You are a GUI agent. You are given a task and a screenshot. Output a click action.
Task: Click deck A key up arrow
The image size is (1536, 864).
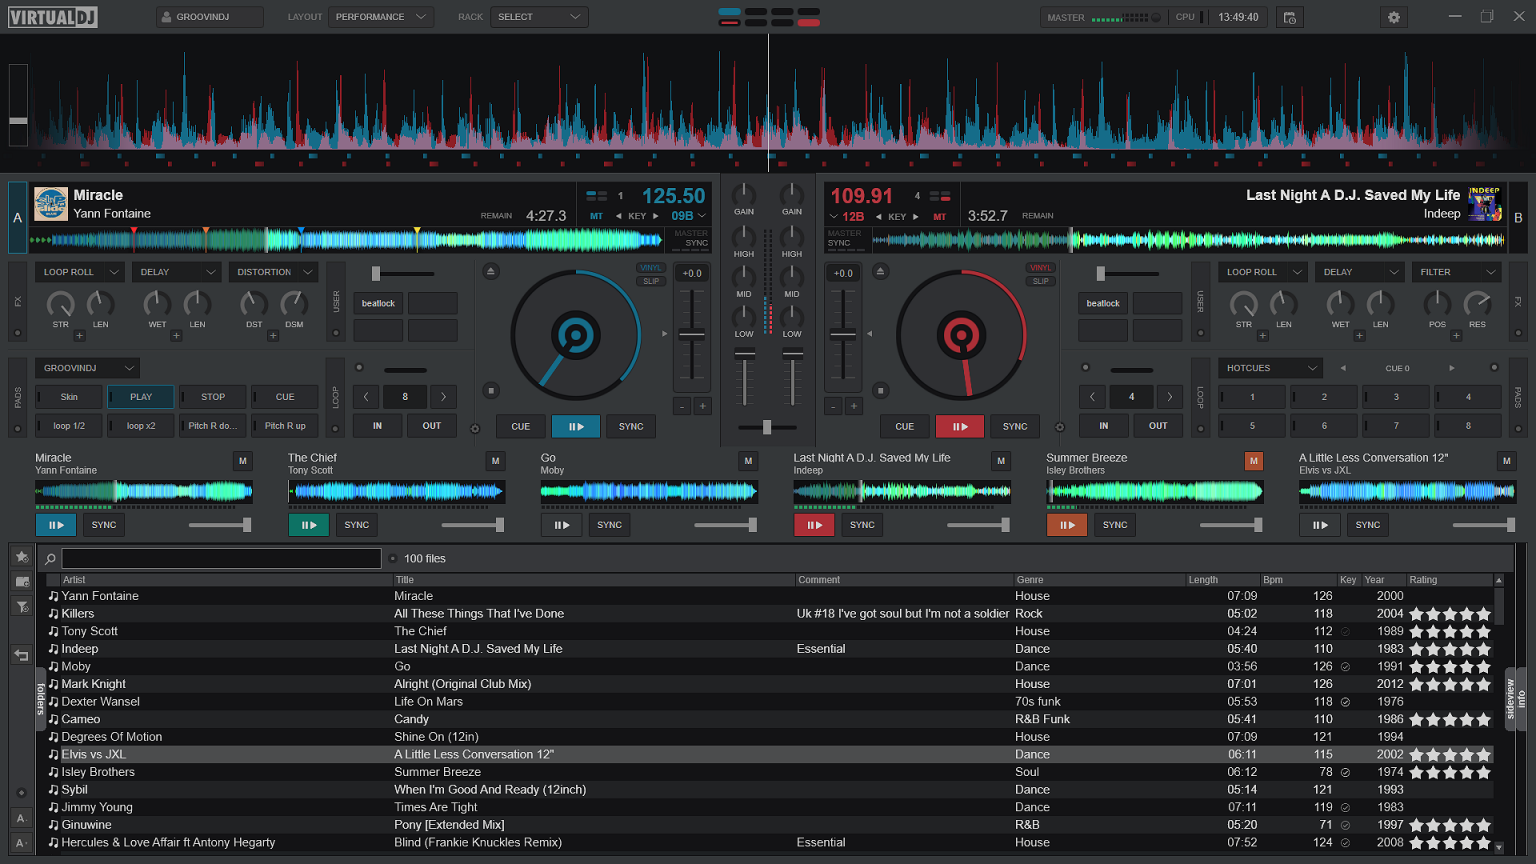pos(656,216)
